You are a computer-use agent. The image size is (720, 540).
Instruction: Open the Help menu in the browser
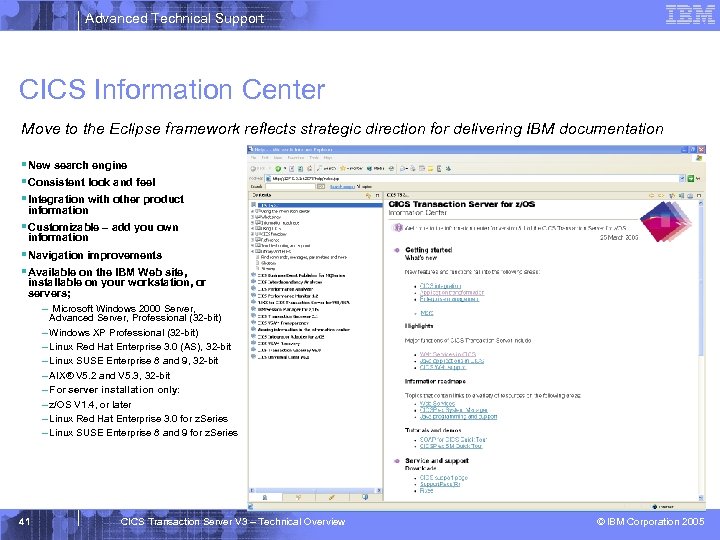point(327,158)
